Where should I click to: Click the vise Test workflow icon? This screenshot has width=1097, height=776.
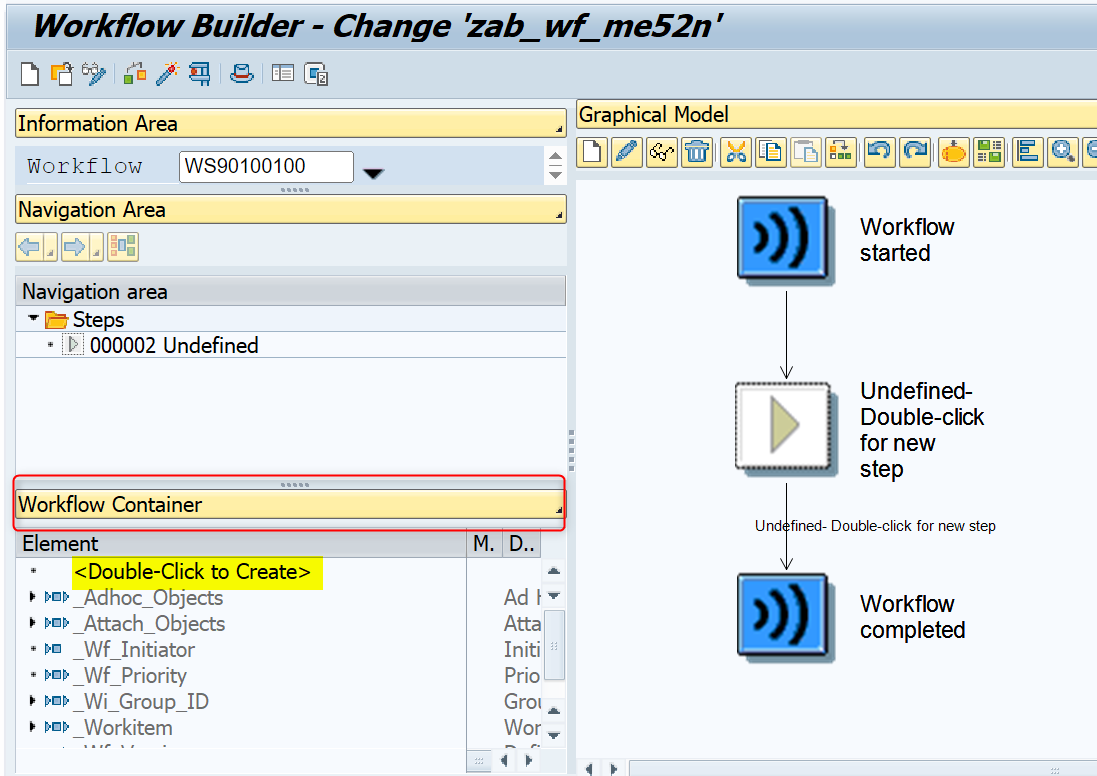199,73
